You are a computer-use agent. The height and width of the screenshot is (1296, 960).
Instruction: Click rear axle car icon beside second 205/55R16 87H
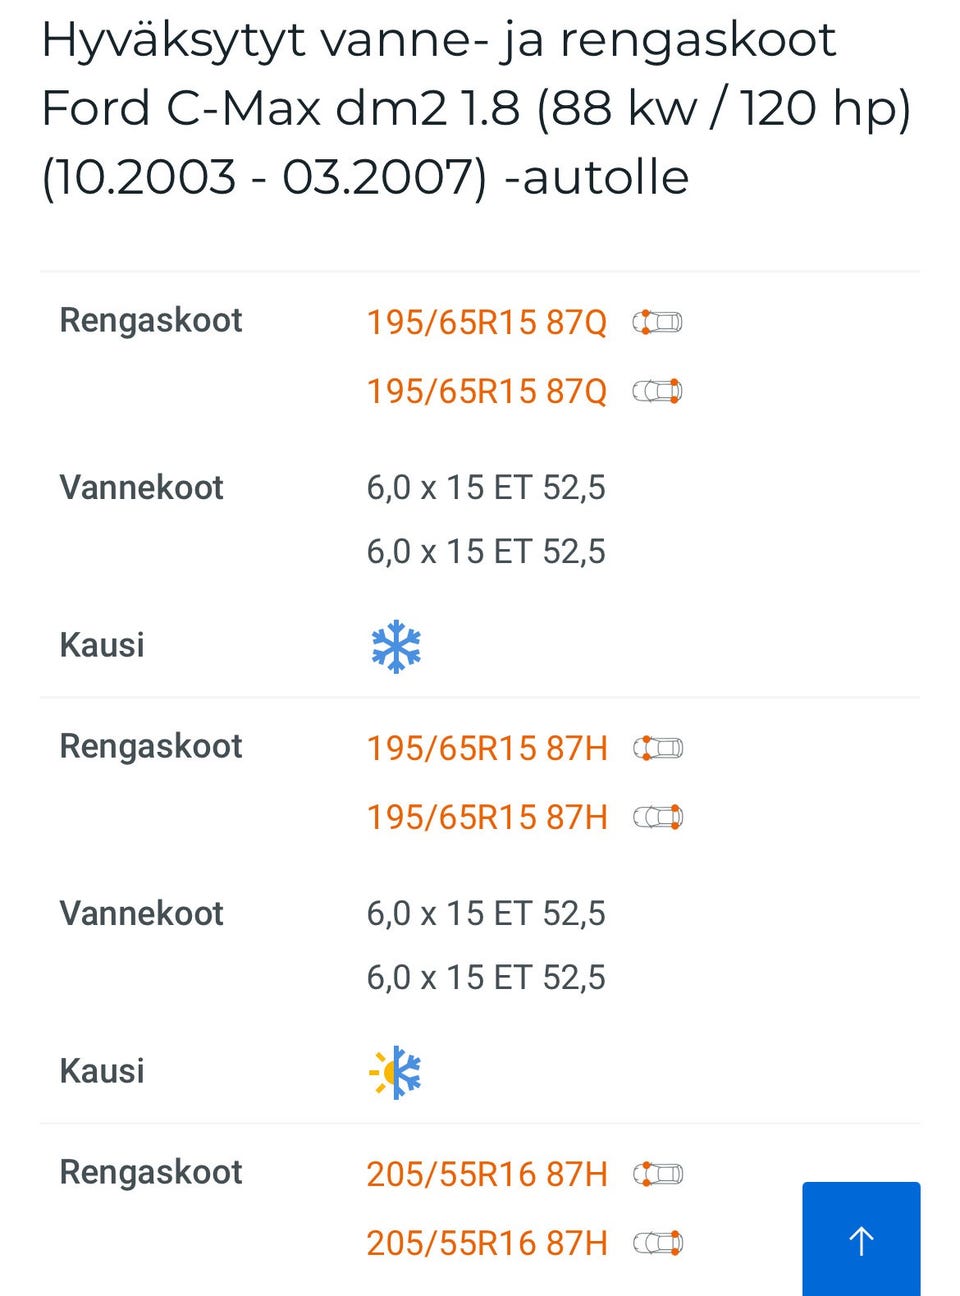(x=657, y=1243)
